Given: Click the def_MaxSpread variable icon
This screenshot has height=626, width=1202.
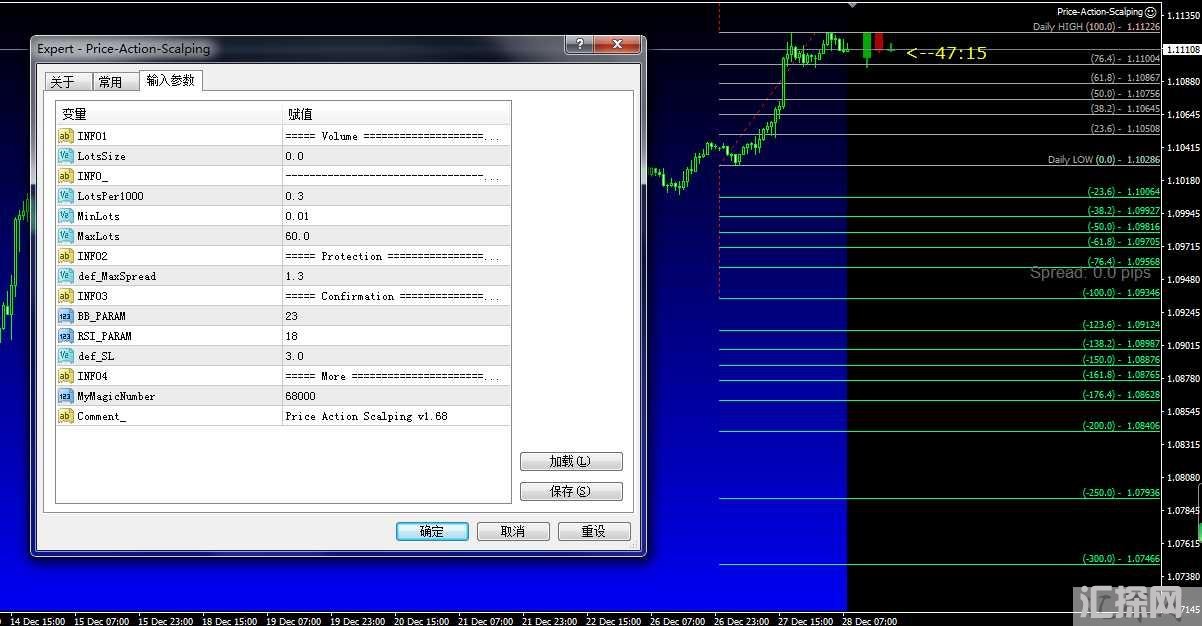Looking at the screenshot, I should click(x=65, y=276).
